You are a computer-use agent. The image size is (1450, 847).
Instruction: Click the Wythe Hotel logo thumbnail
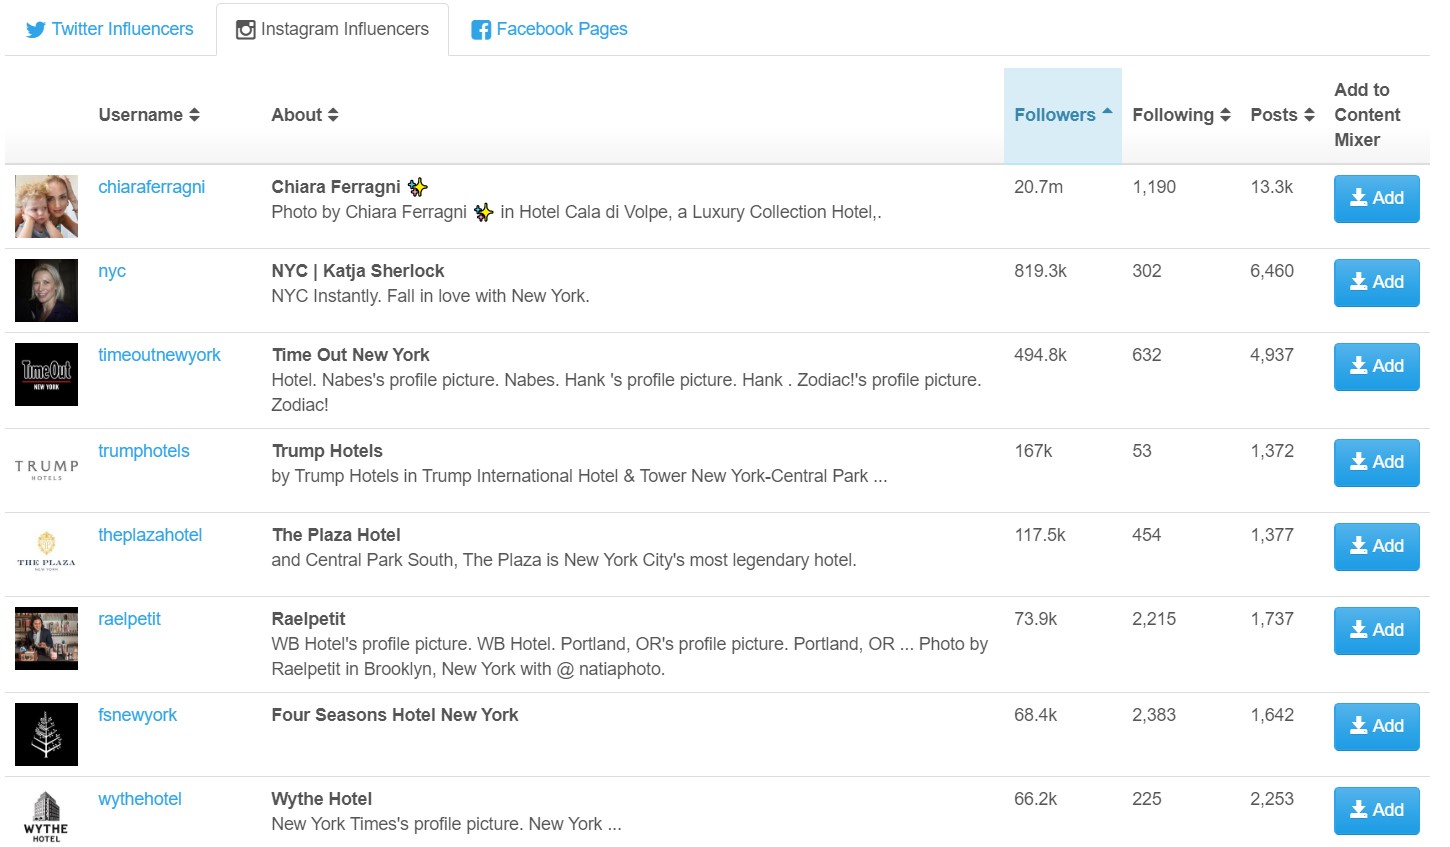tap(46, 816)
